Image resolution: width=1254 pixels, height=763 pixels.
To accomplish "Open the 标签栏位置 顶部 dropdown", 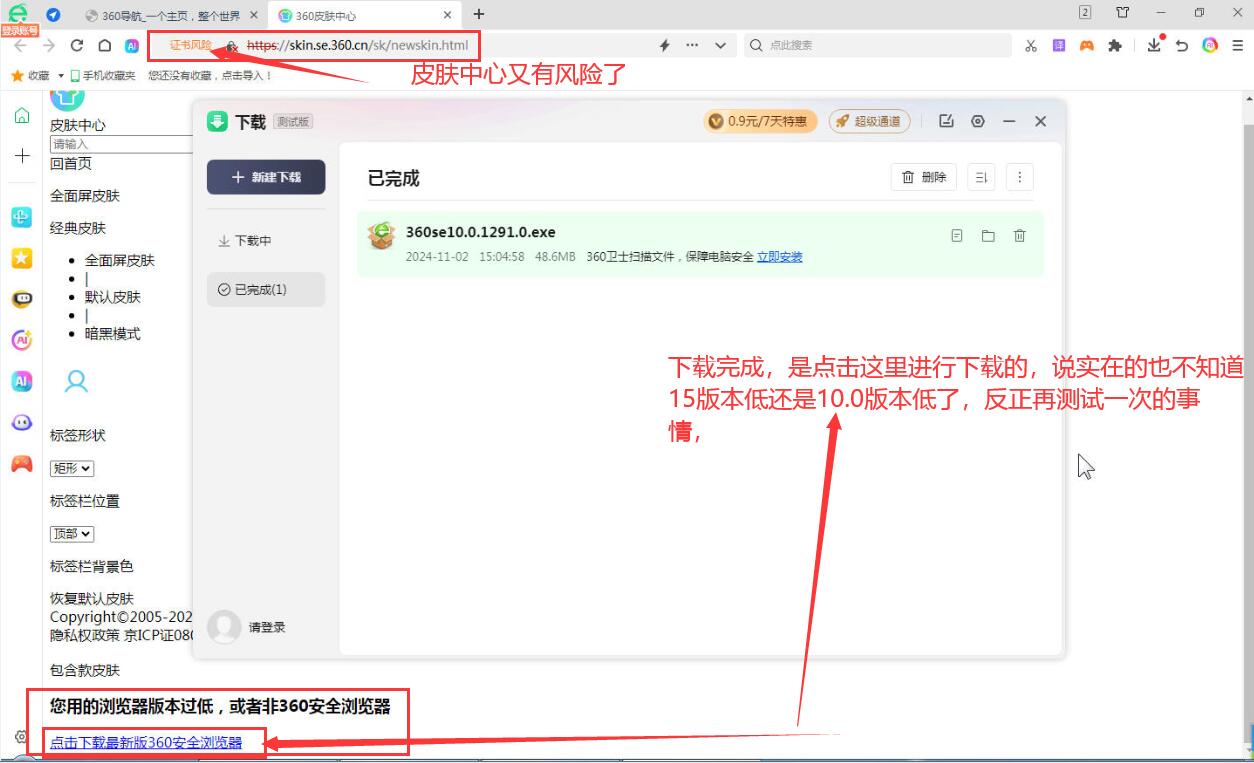I will click(x=72, y=534).
